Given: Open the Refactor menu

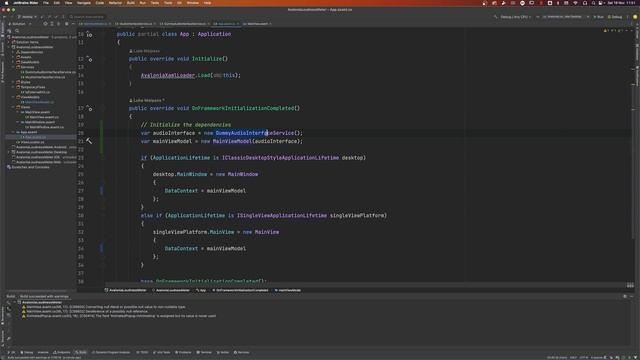Looking at the screenshot, I should 115,3.
